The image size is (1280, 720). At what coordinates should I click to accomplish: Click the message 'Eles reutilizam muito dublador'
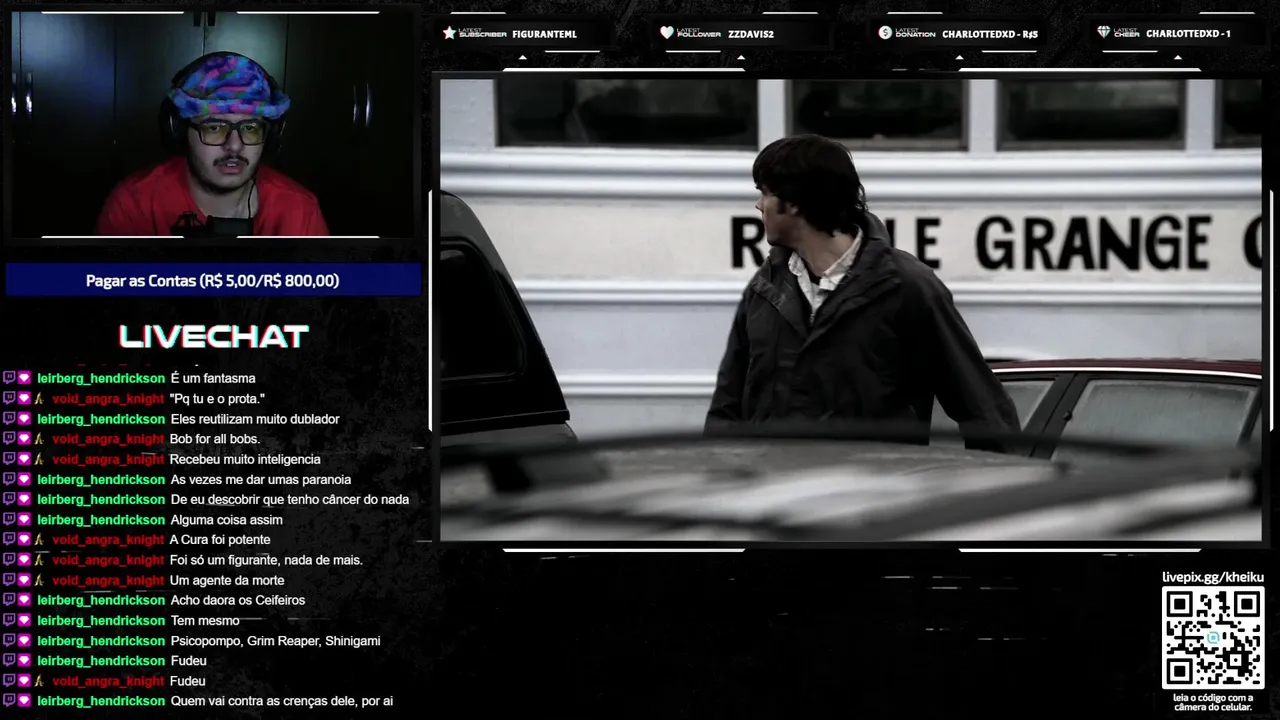pos(255,419)
